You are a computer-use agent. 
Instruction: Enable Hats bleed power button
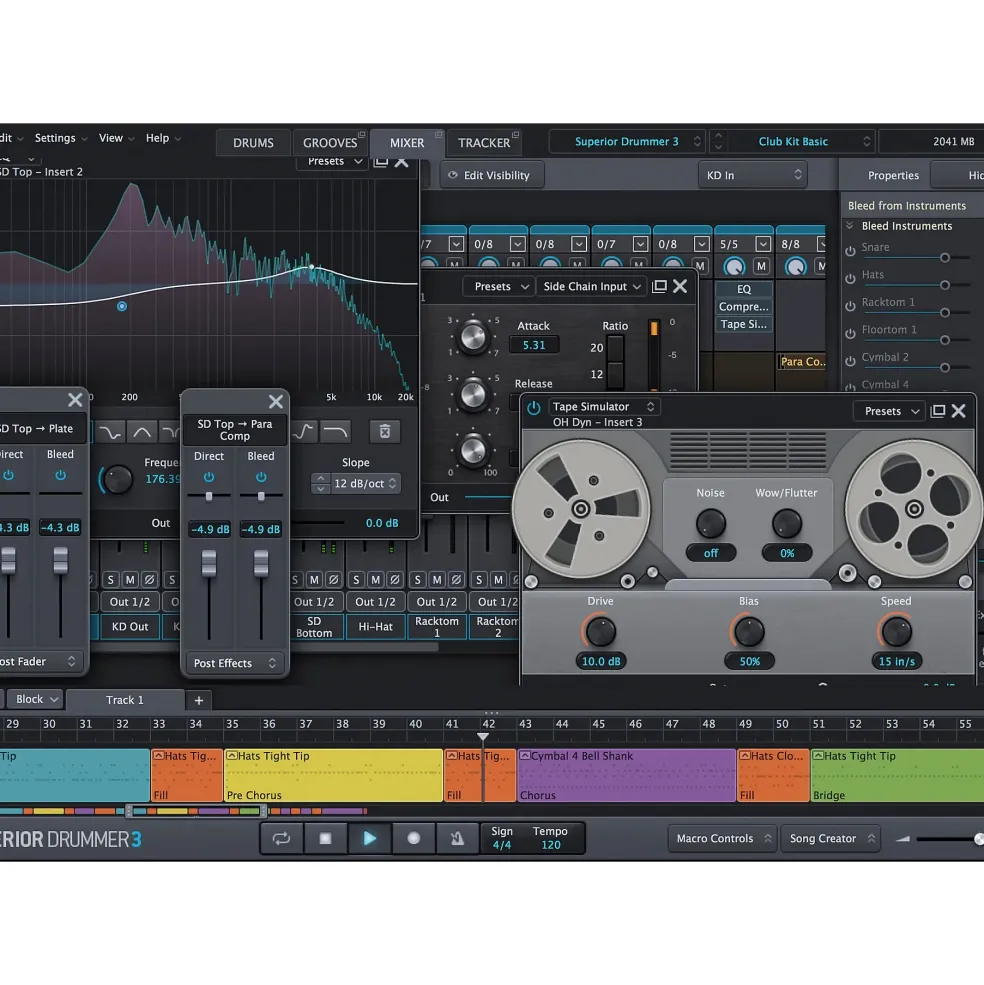pyautogui.click(x=850, y=278)
